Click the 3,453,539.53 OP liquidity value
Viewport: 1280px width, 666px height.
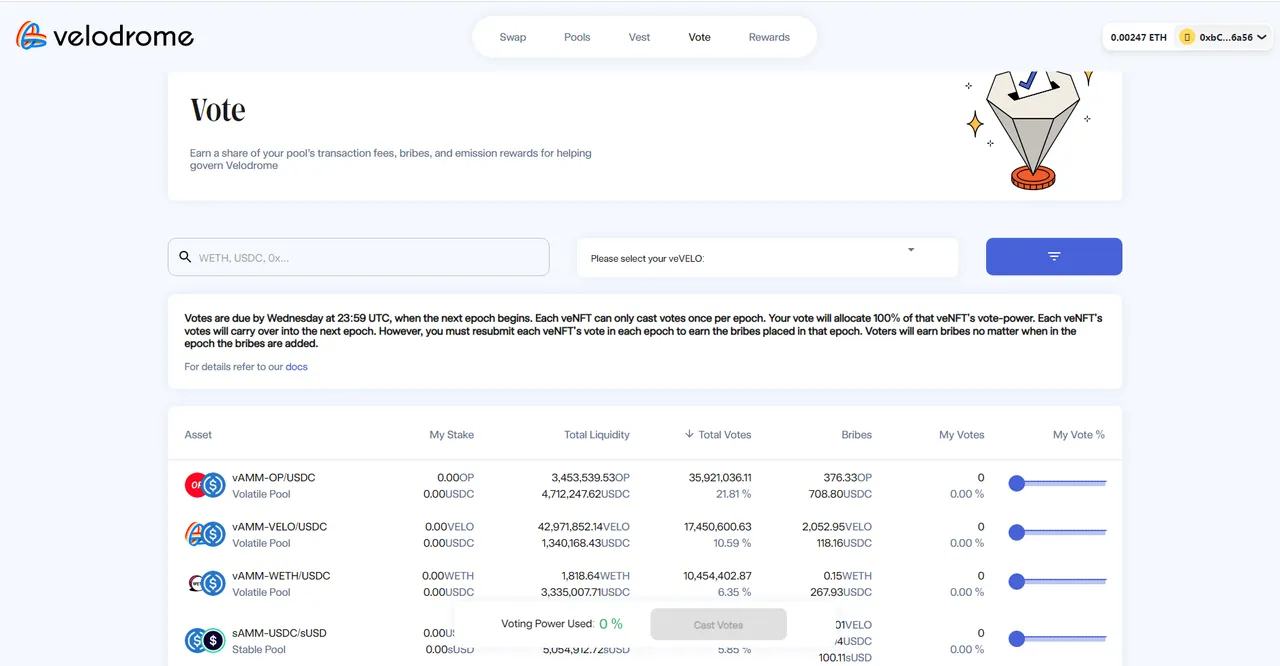[591, 478]
